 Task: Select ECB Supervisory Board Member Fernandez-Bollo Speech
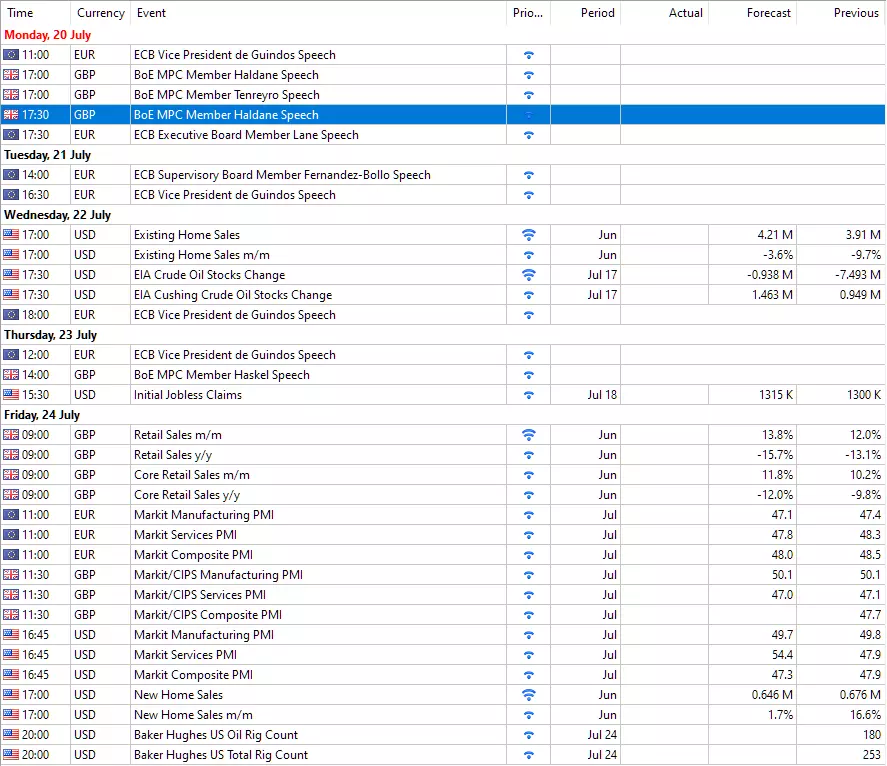point(282,175)
